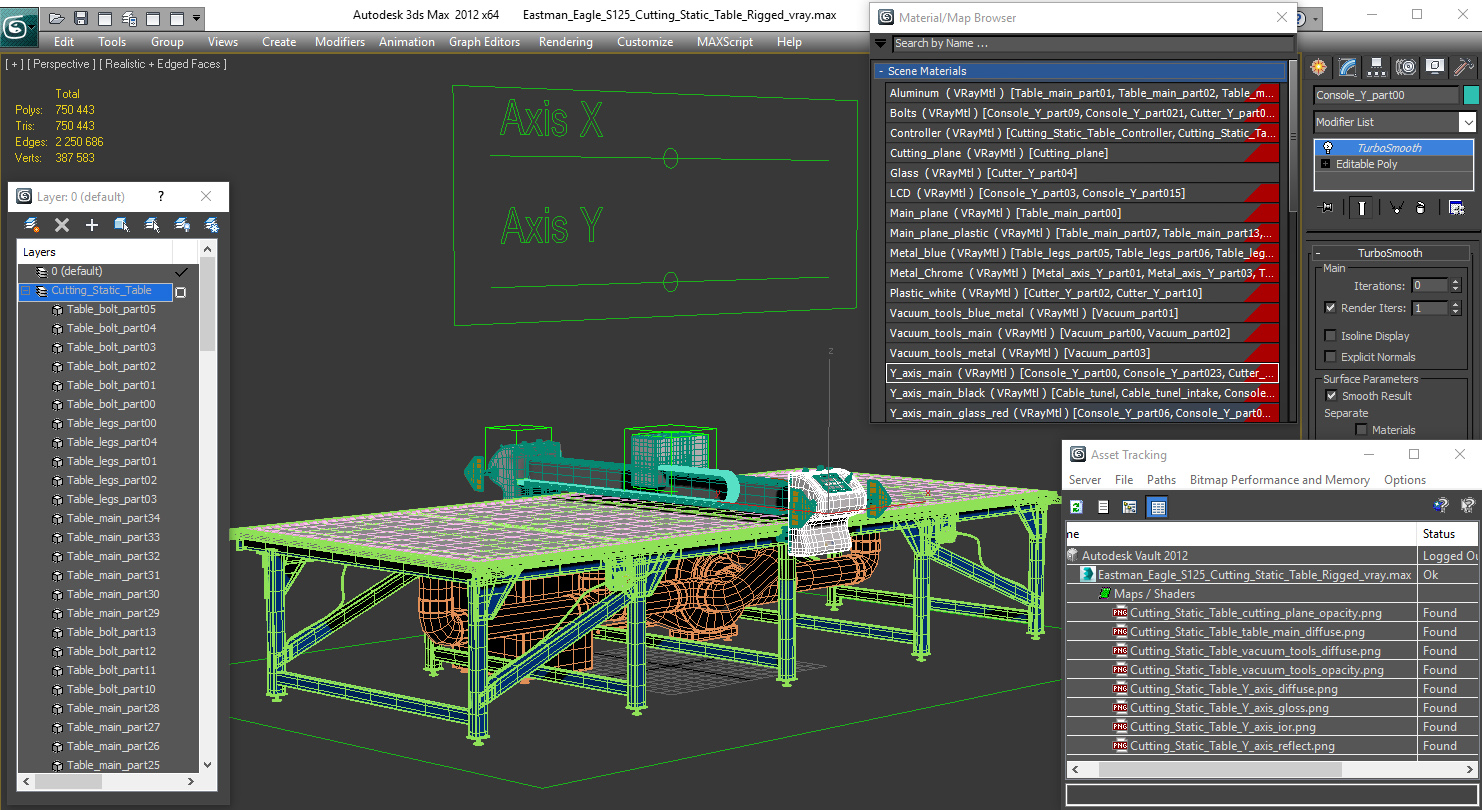
Task: Open the Modifiers menu
Action: click(x=340, y=42)
